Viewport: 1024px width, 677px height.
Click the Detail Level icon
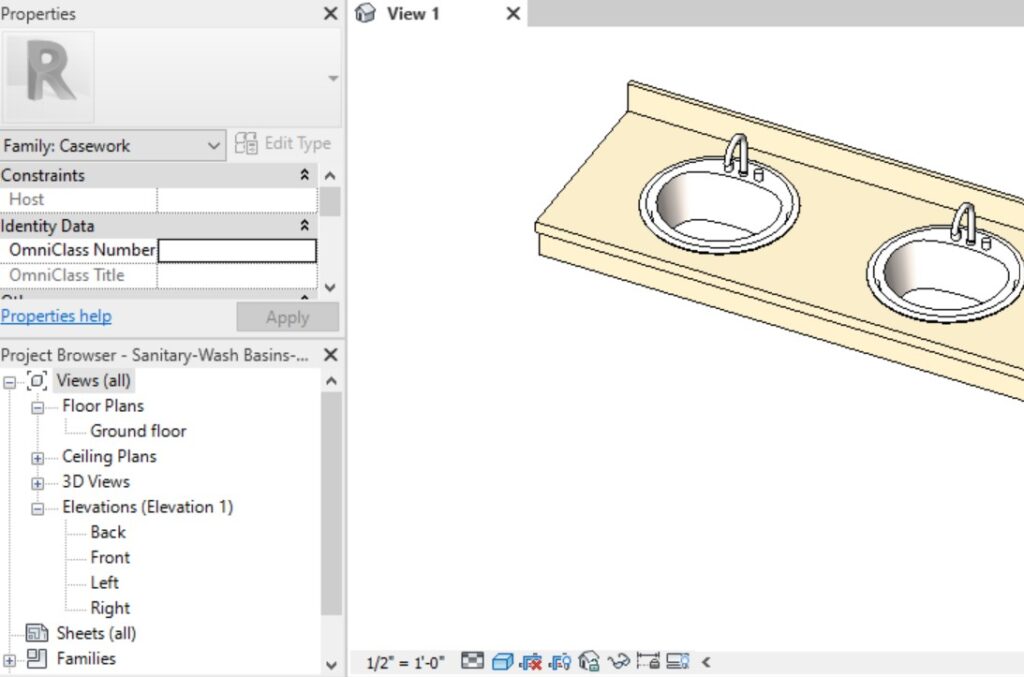471,662
